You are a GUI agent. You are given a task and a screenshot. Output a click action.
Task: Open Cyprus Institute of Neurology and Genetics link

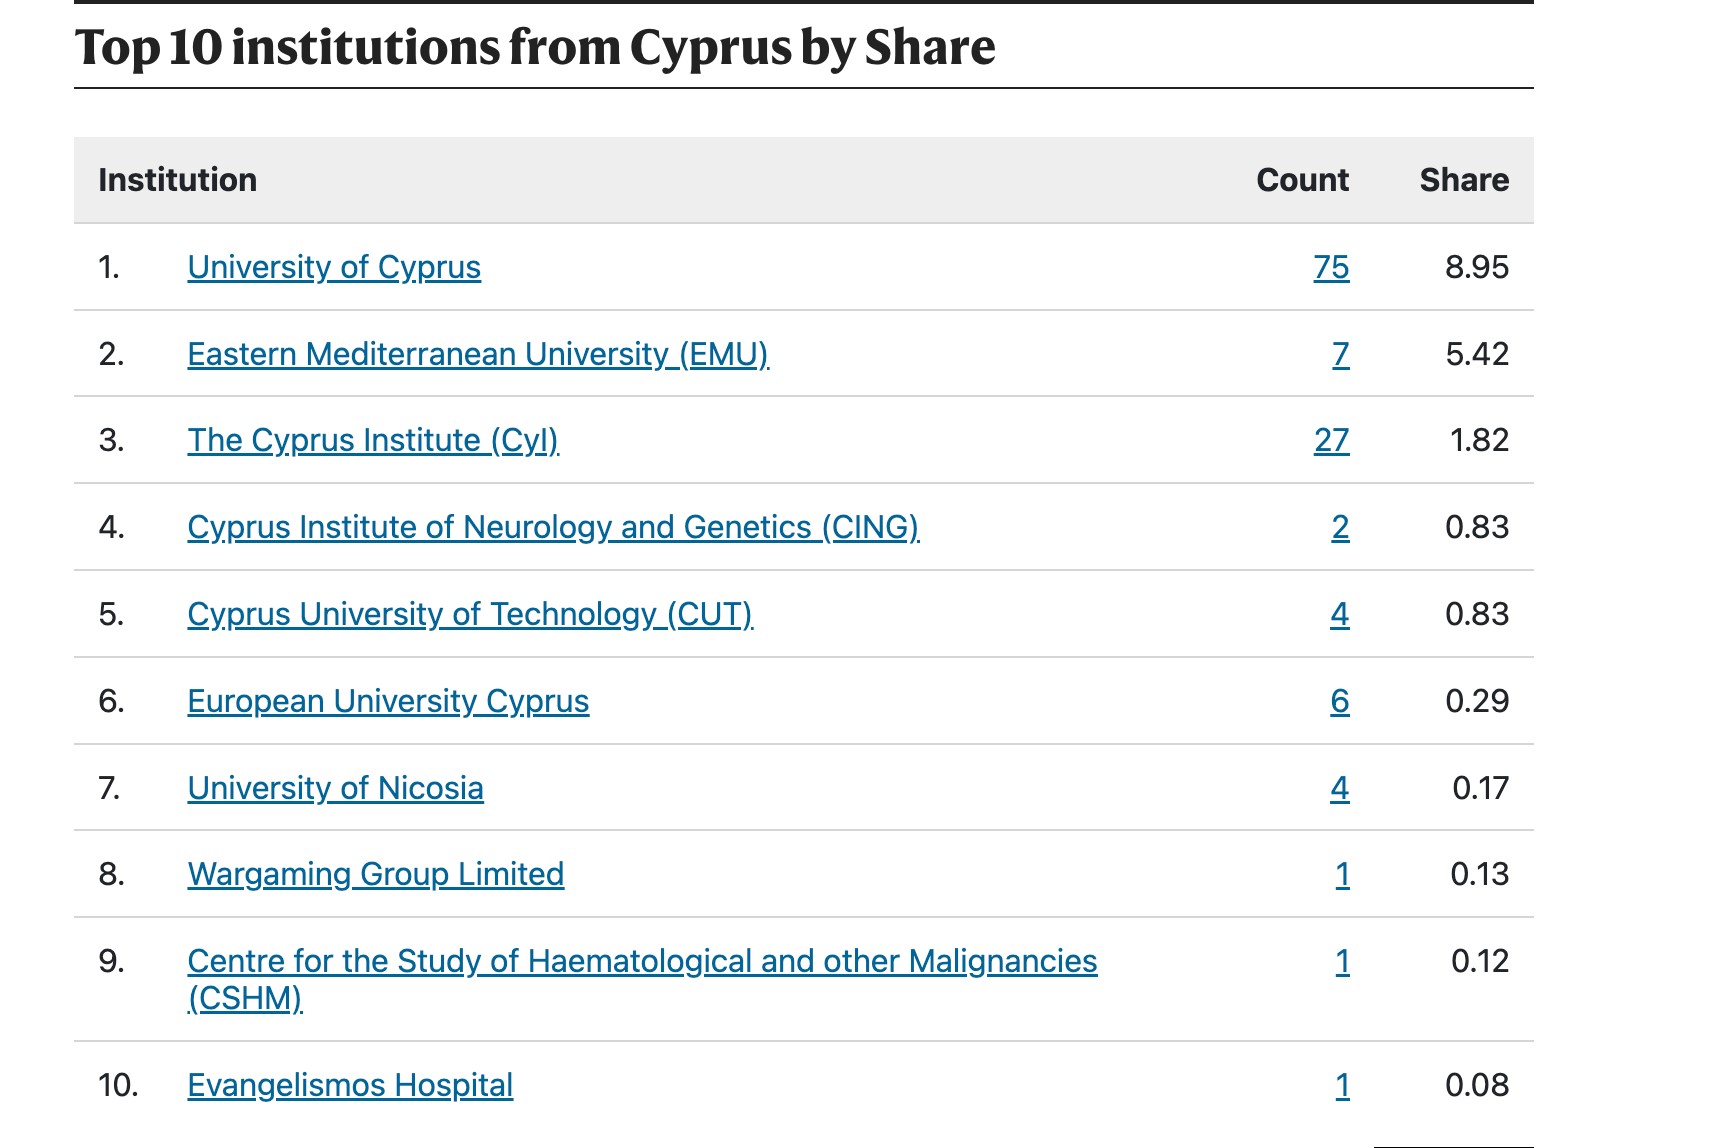(x=552, y=527)
